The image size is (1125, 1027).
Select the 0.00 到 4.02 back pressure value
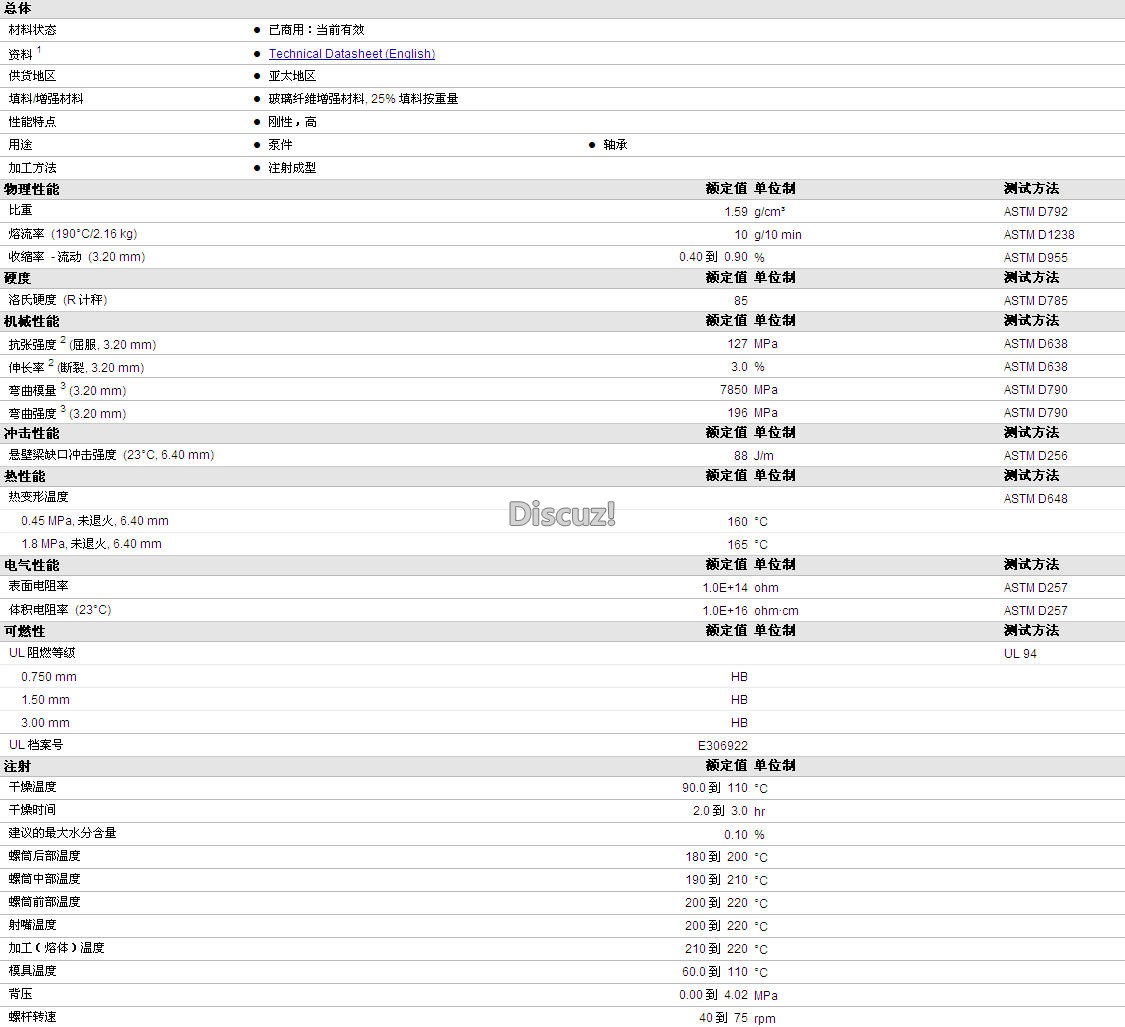pos(713,995)
